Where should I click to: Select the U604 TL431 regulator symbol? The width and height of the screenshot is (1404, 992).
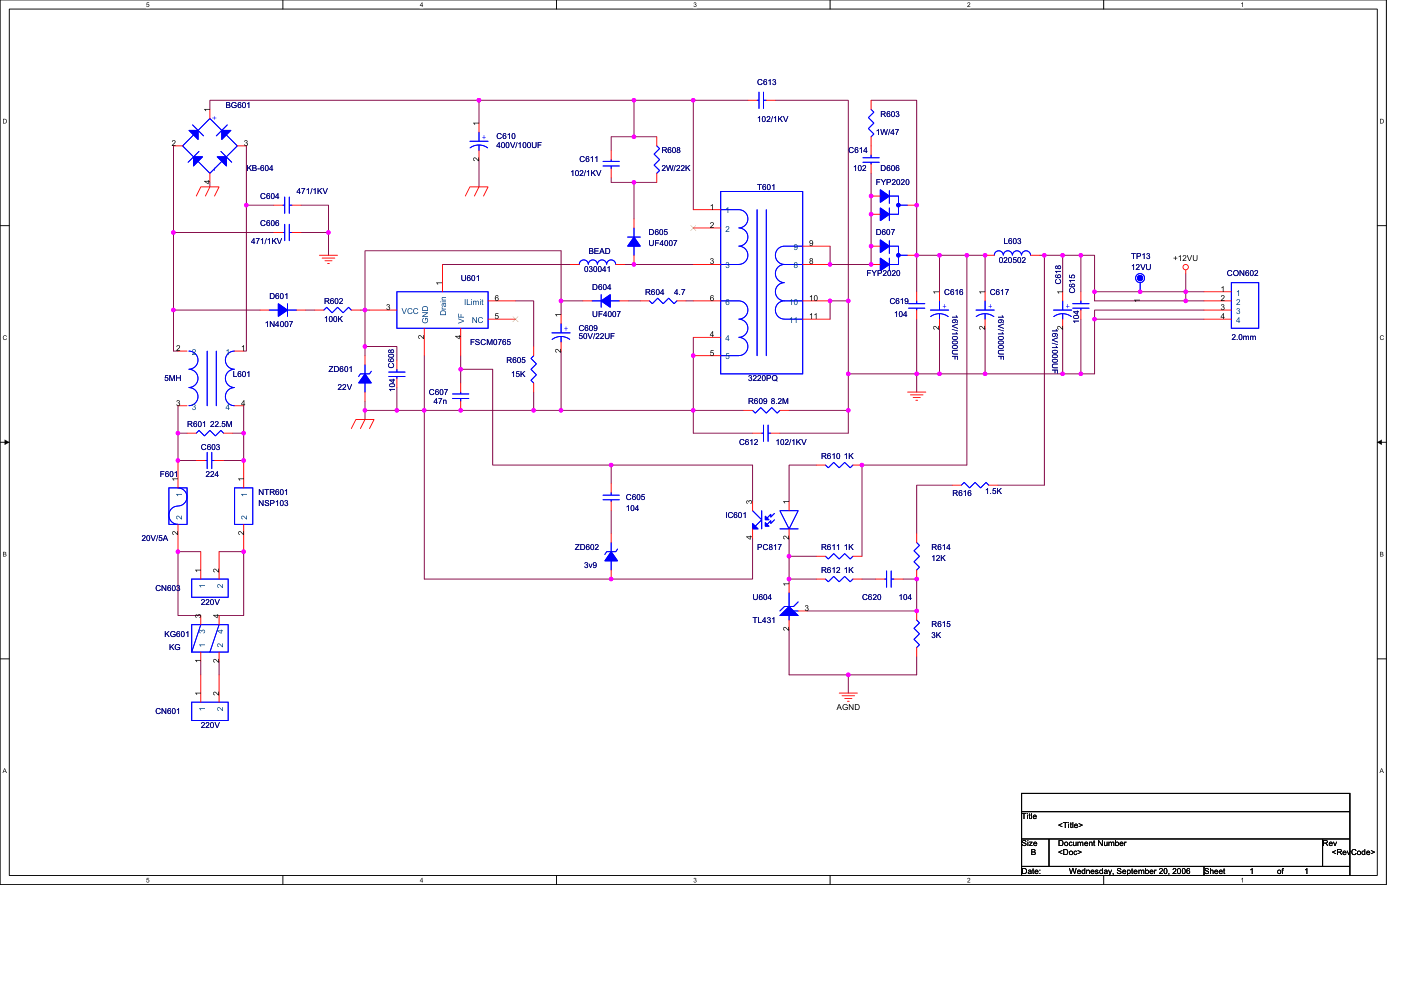[789, 609]
